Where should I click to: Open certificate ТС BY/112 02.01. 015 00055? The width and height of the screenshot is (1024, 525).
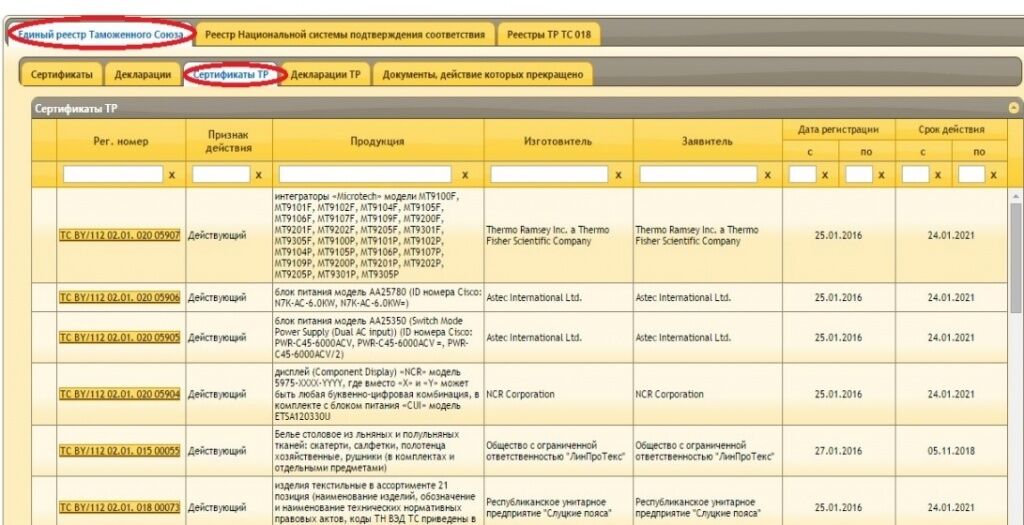(120, 451)
